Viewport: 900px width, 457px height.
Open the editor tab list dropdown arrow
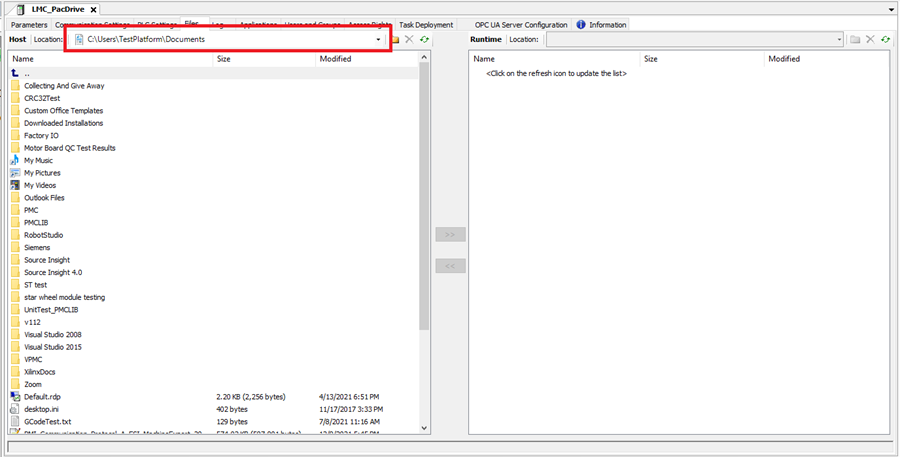click(x=890, y=9)
